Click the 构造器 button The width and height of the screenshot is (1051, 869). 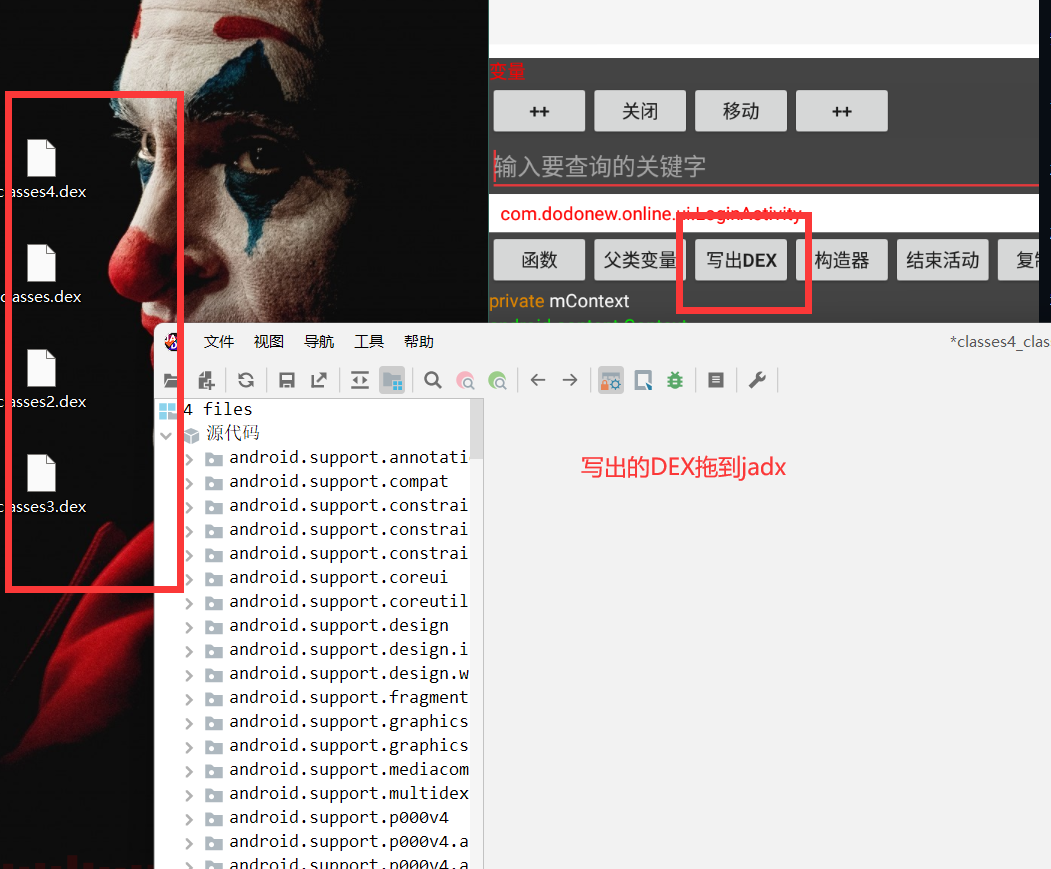[842, 259]
